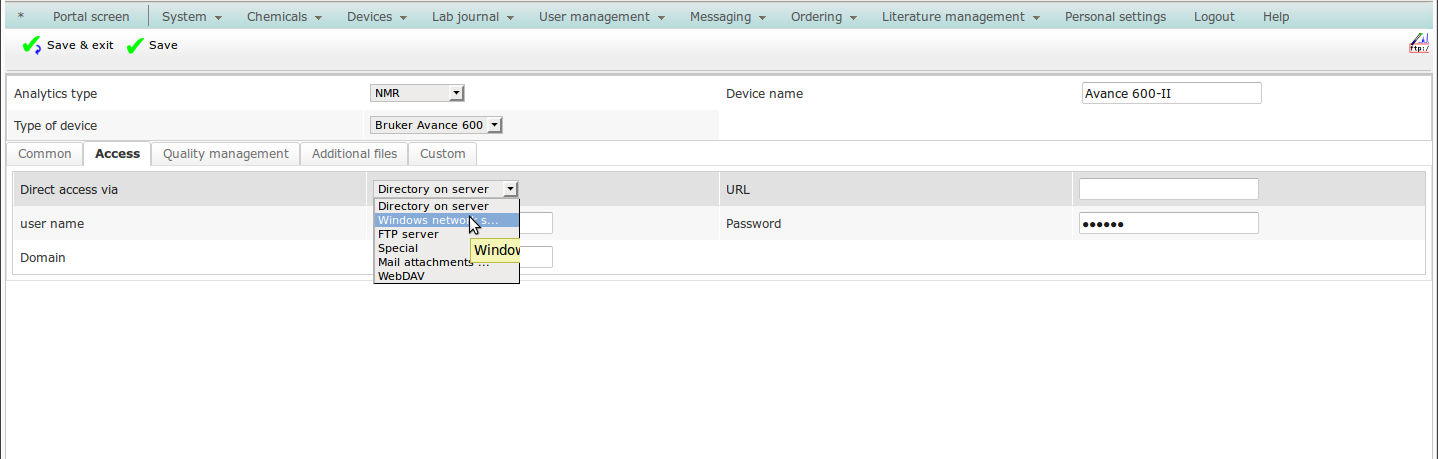This screenshot has height=459, width=1438.
Task: Click the Logout link
Action: click(x=1214, y=17)
